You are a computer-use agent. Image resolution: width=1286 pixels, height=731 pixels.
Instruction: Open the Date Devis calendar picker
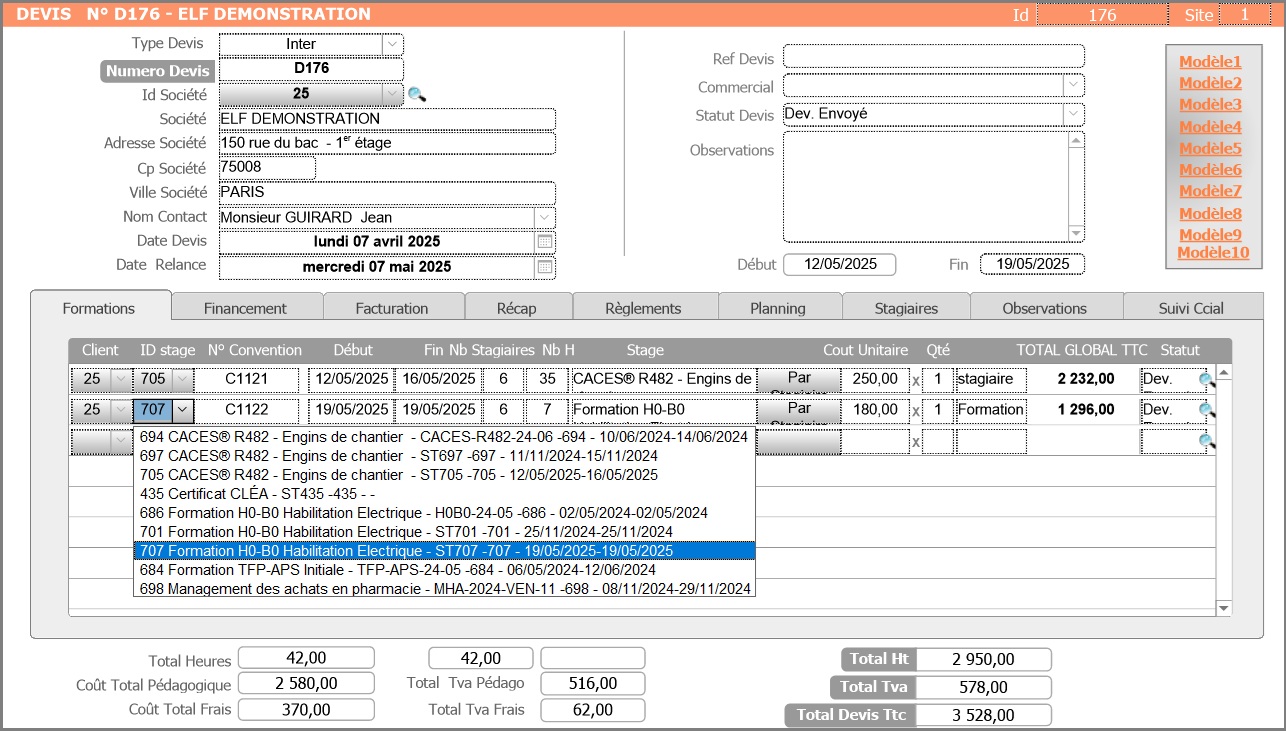(x=545, y=242)
